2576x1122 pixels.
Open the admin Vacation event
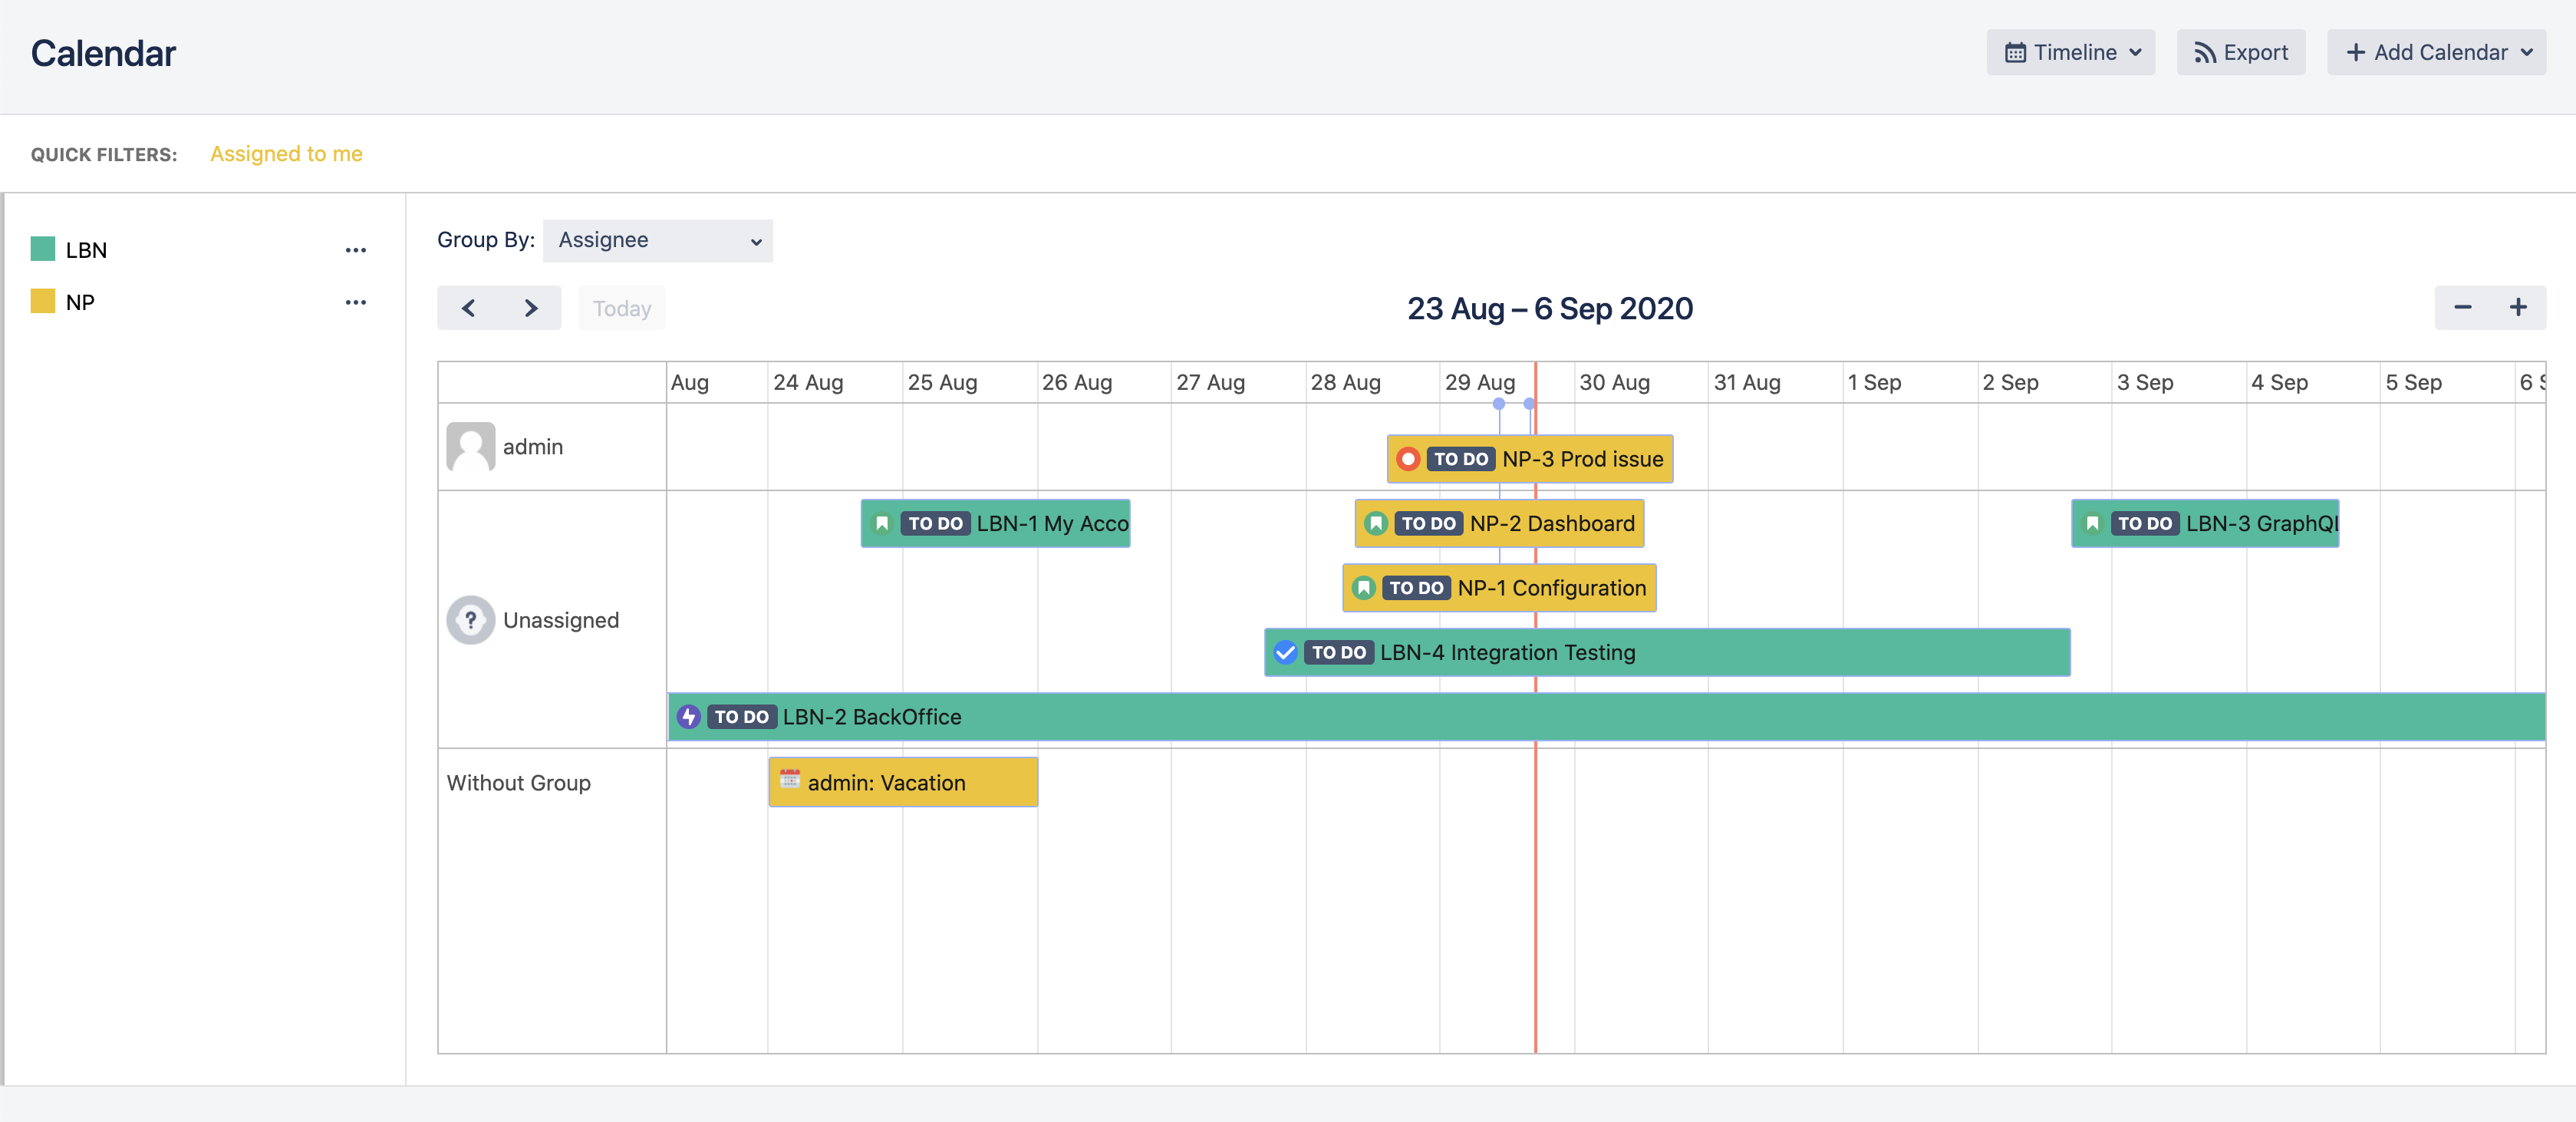[902, 782]
